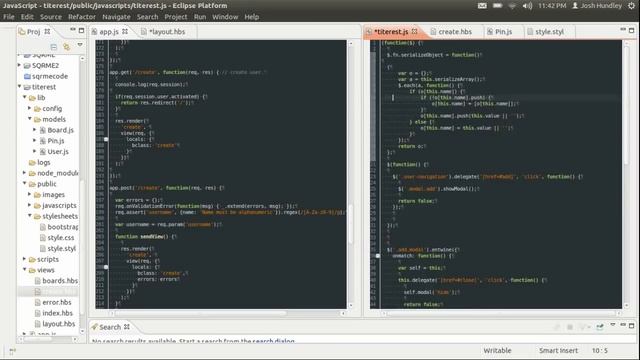Maximize the Project Explorer view
Image resolution: width=640 pixels, height=360 pixels.
tap(81, 30)
